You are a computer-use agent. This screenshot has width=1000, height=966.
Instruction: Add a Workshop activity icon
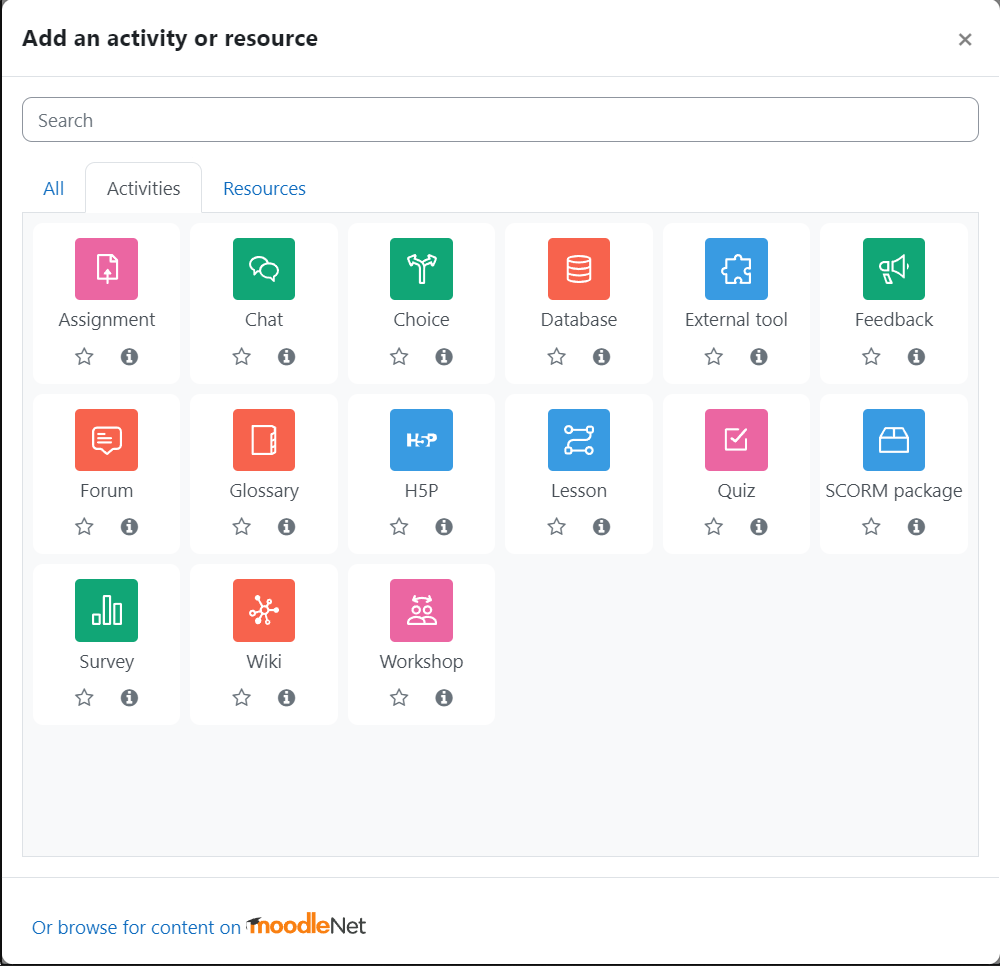[x=422, y=610]
